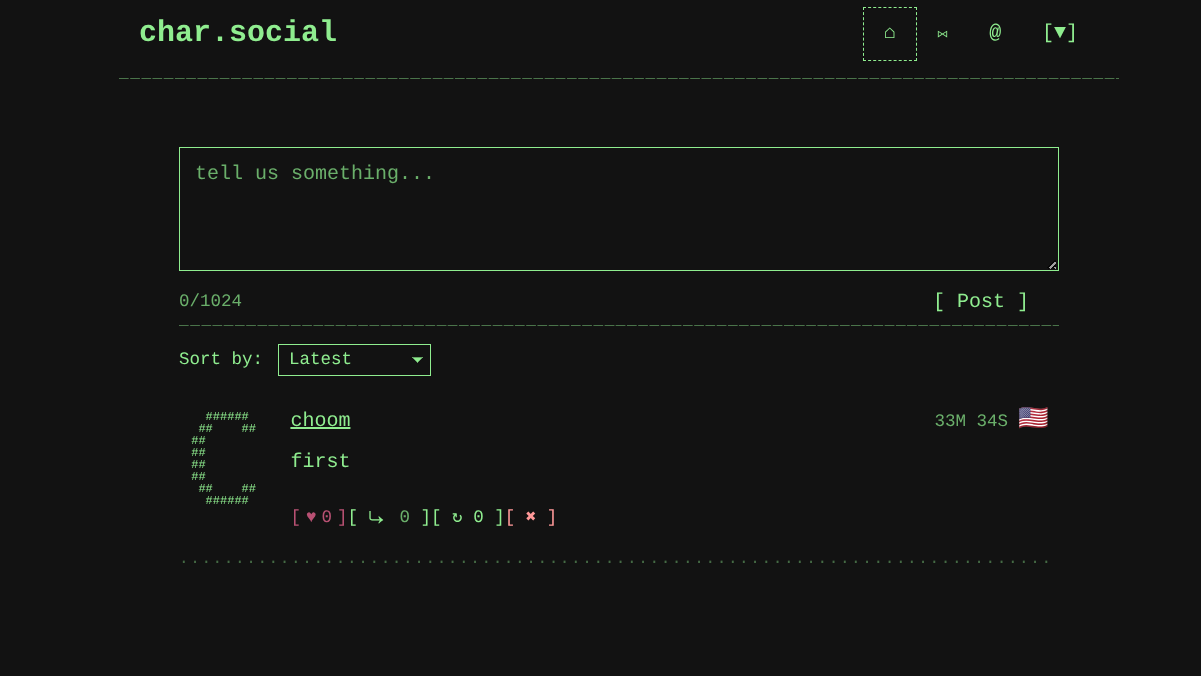Toggle the highlighted home navigation button
This screenshot has width=1201, height=676.
pos(889,33)
